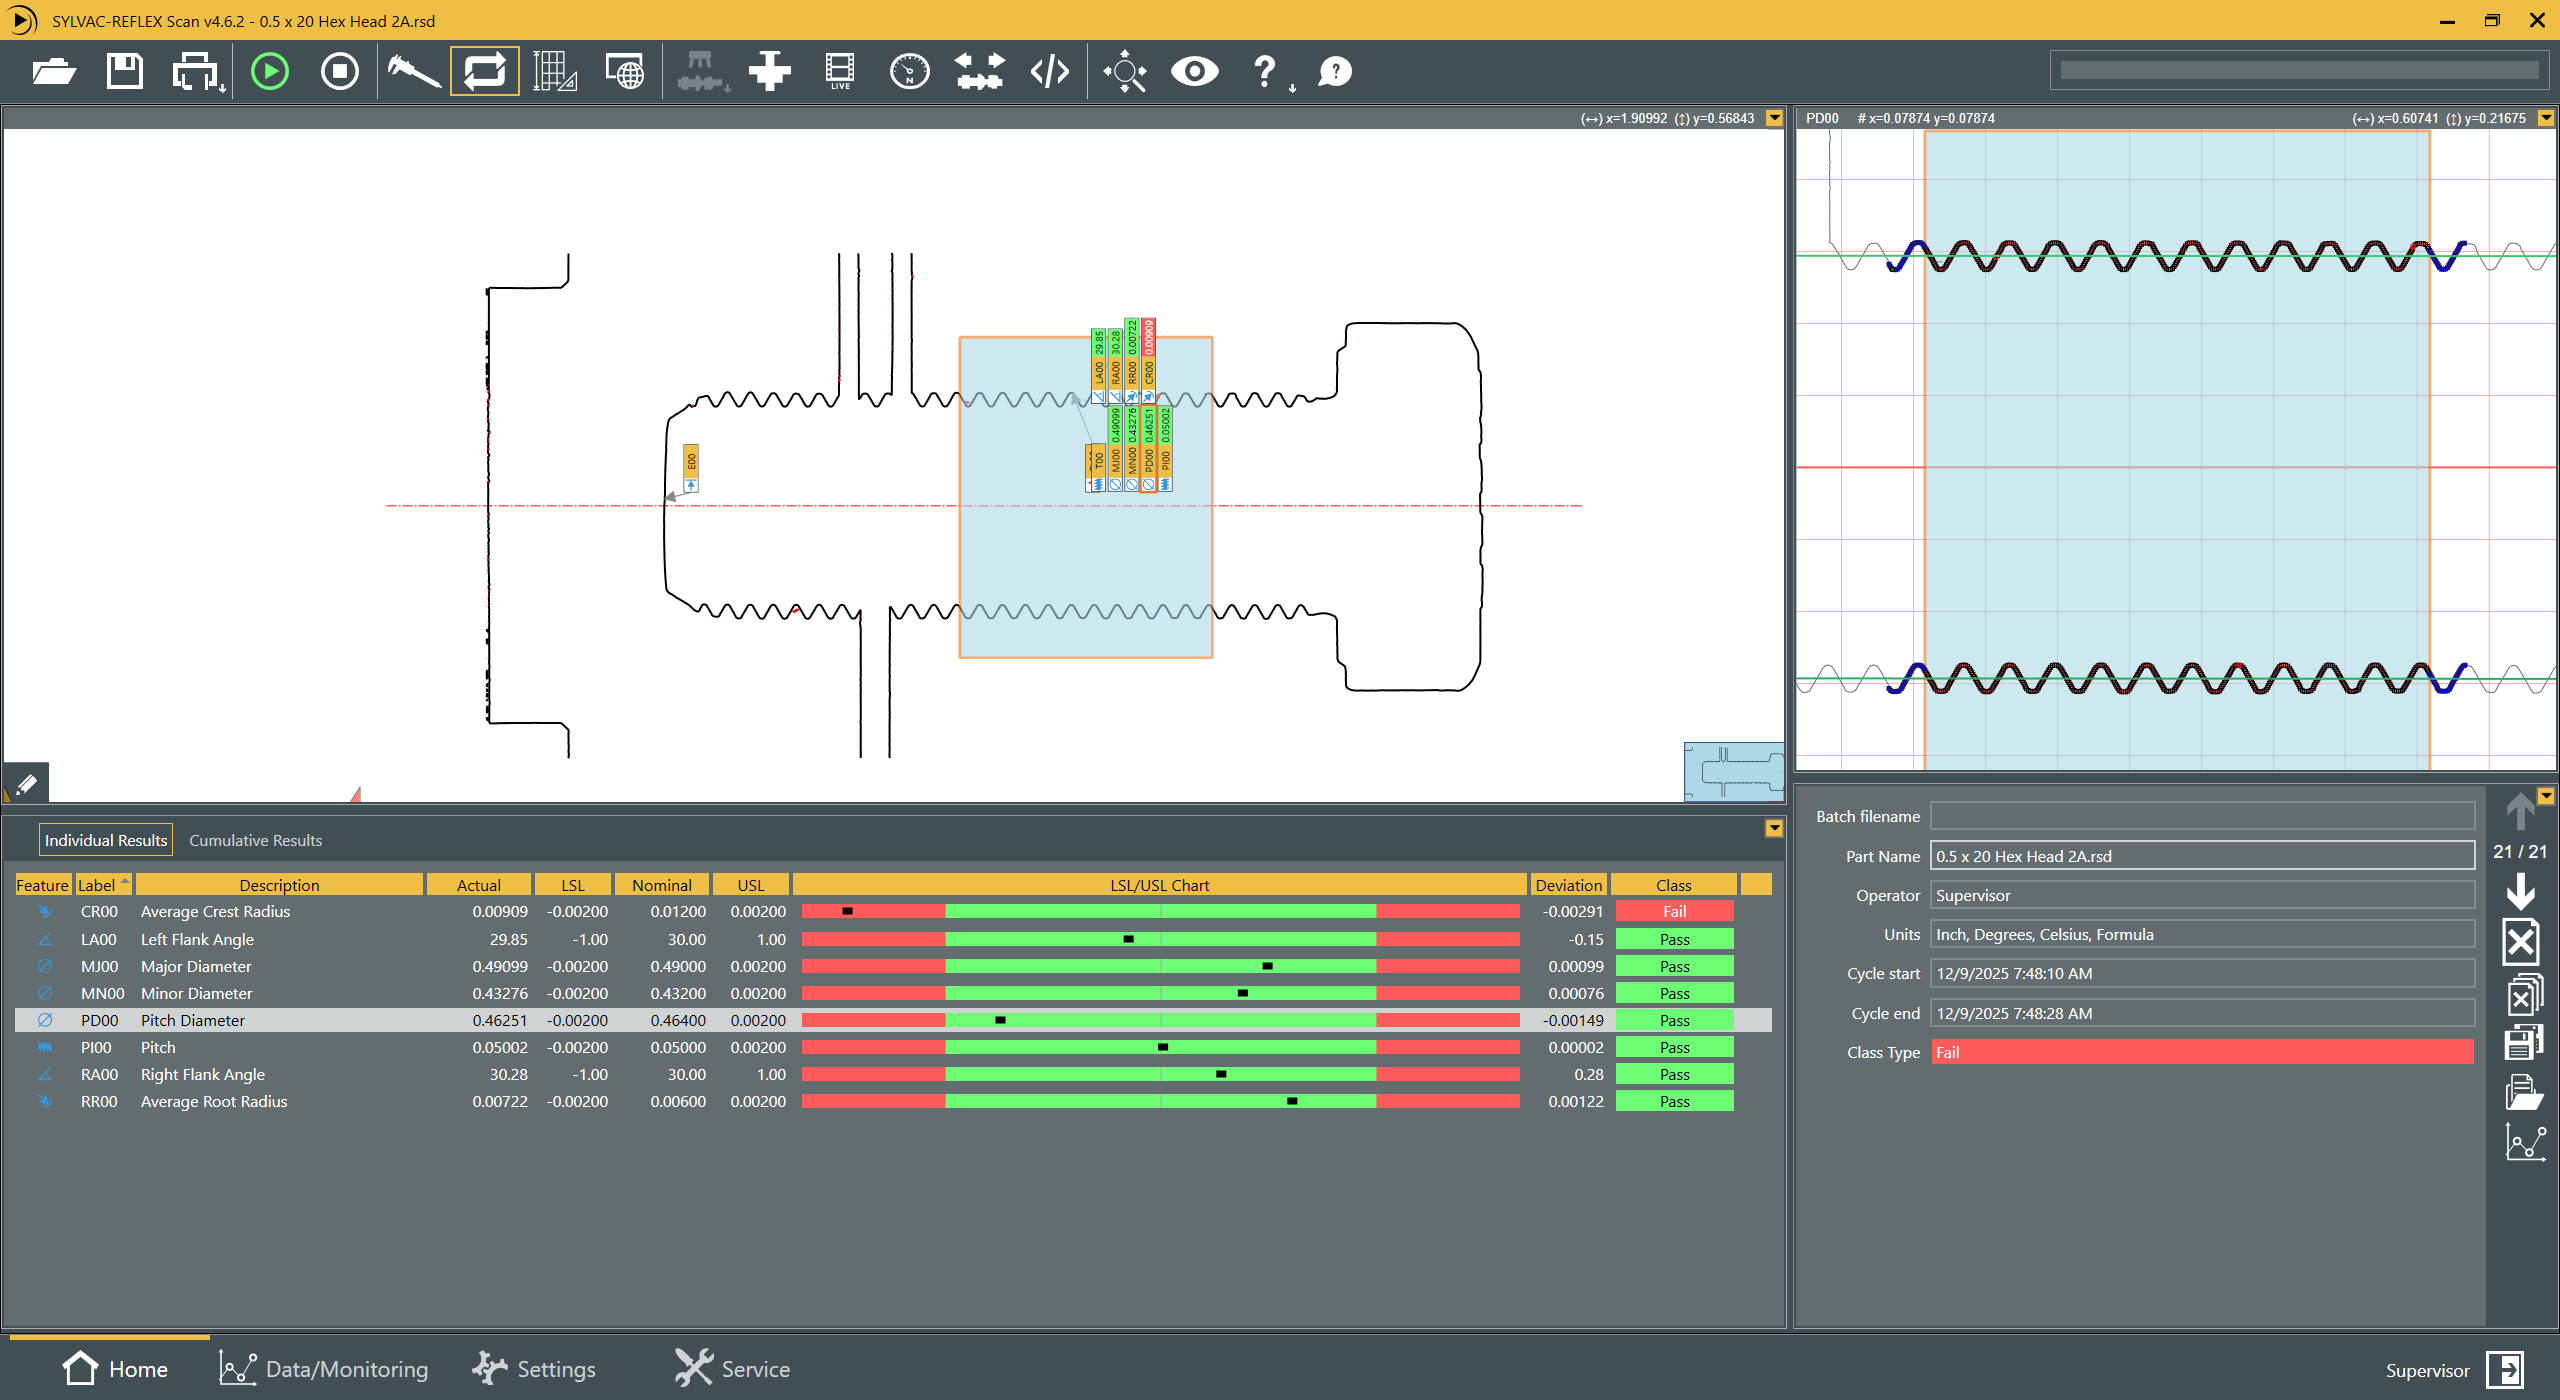Click the Batch filename input field

(2202, 816)
